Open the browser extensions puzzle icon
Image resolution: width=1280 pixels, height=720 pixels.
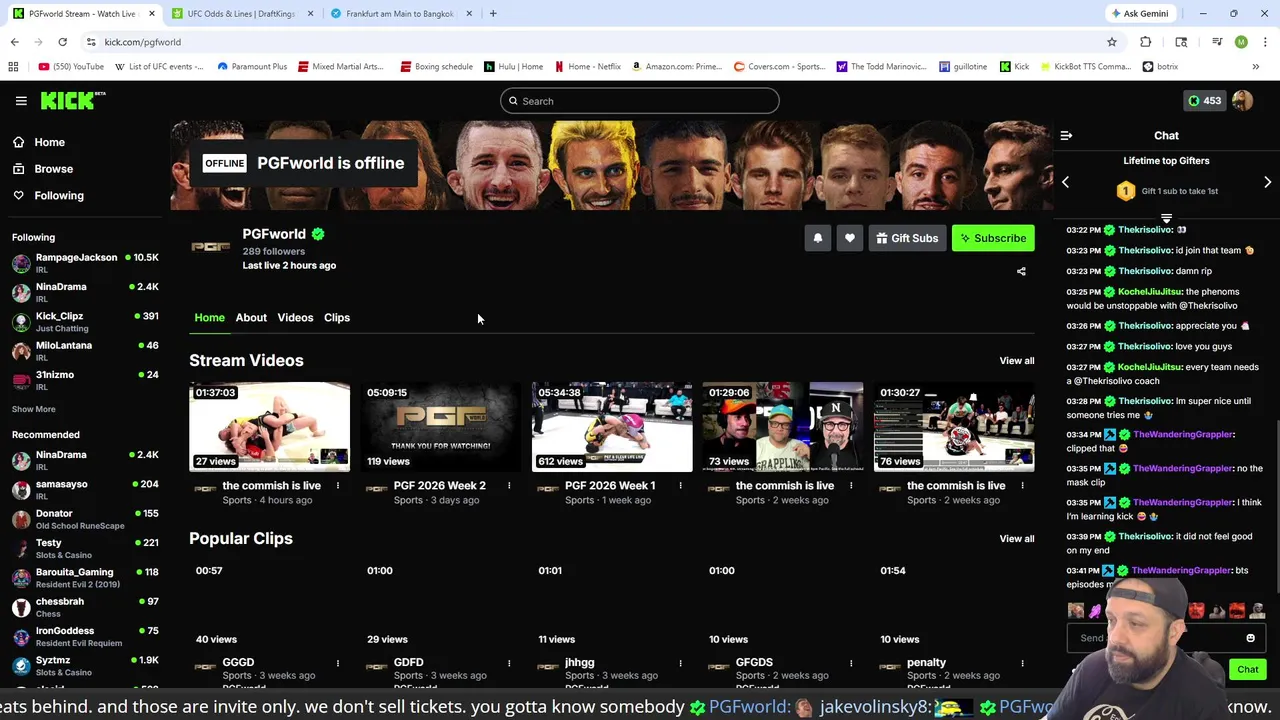[x=1146, y=42]
